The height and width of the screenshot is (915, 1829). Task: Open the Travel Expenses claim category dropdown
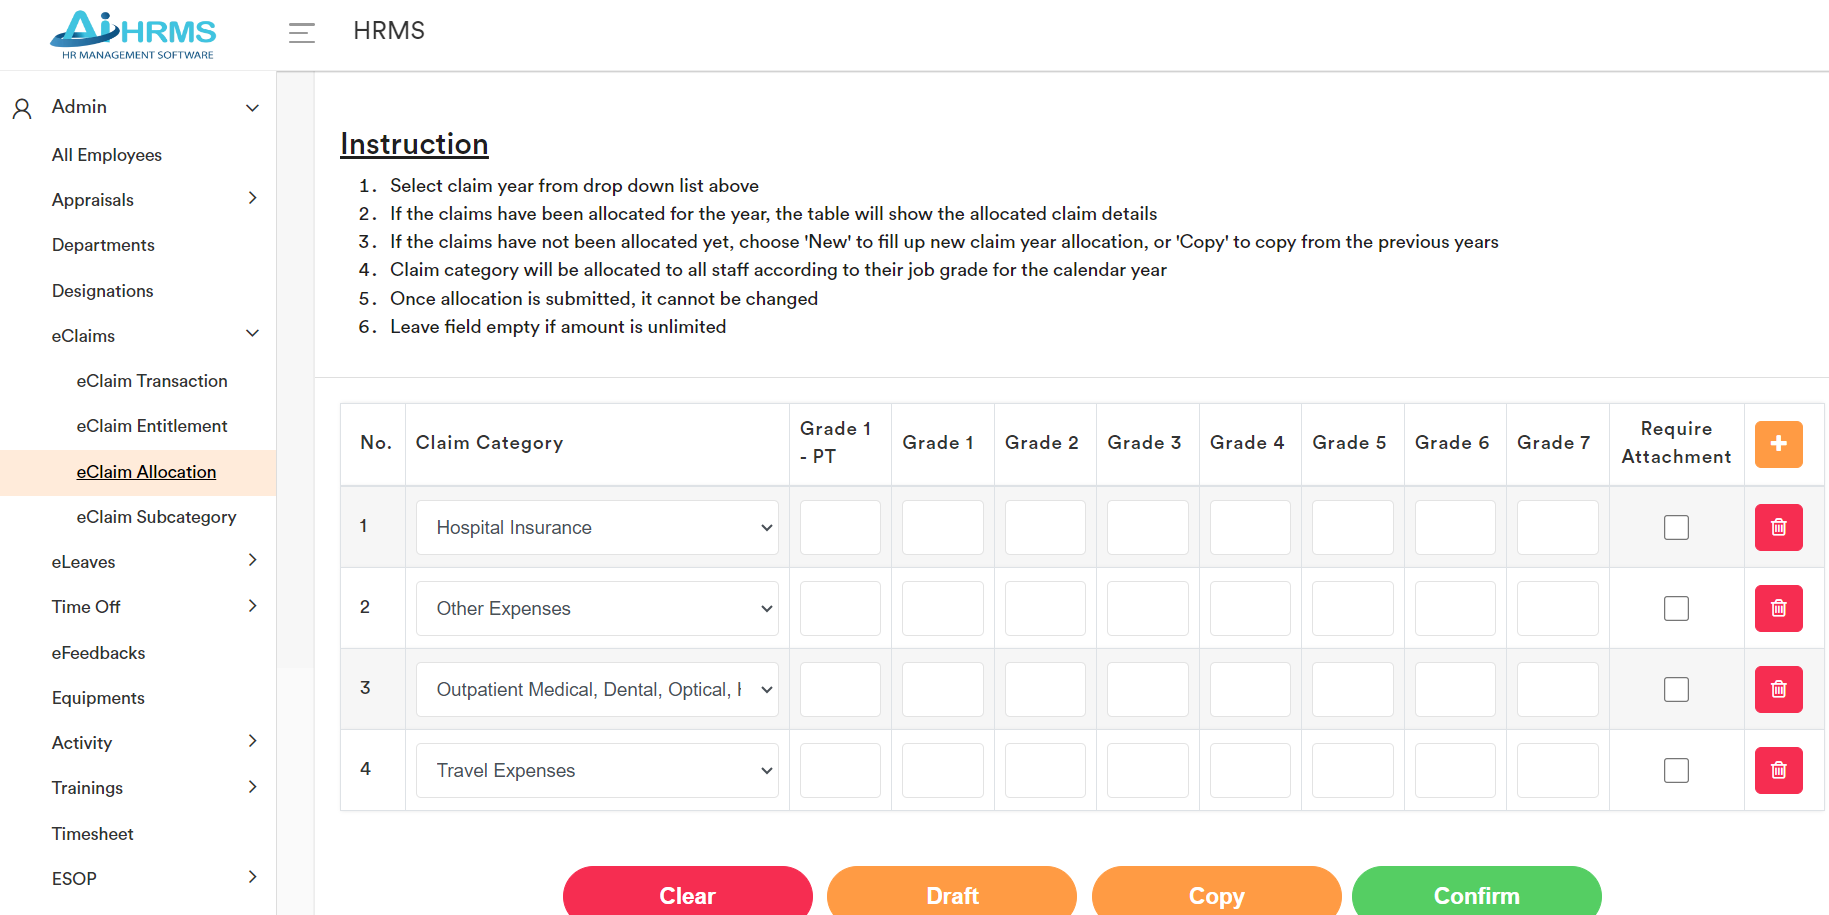point(597,770)
